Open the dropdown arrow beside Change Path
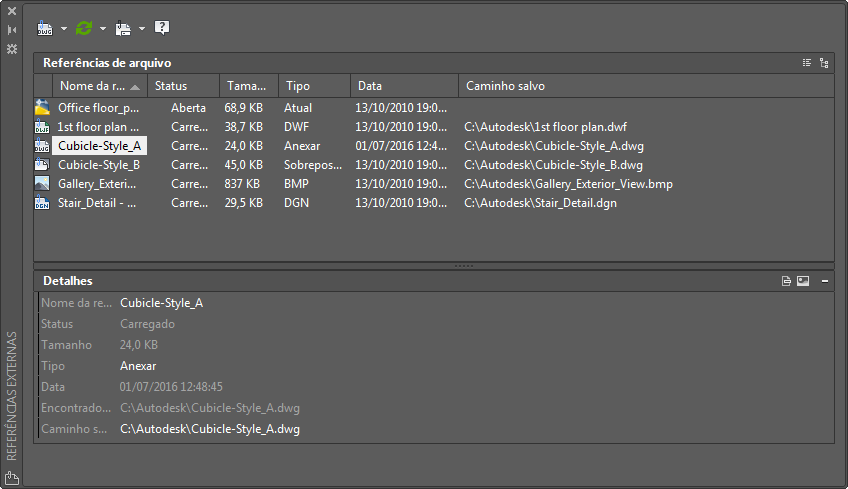The width and height of the screenshot is (848, 489). 141,29
